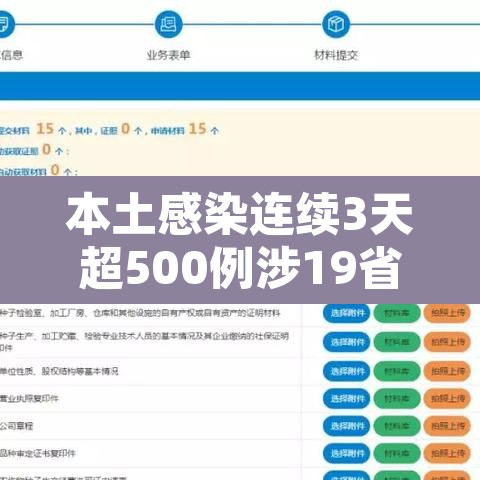Click the 自动获取材料 0 个 line
This screenshot has width=480, height=480.
(x=39, y=171)
